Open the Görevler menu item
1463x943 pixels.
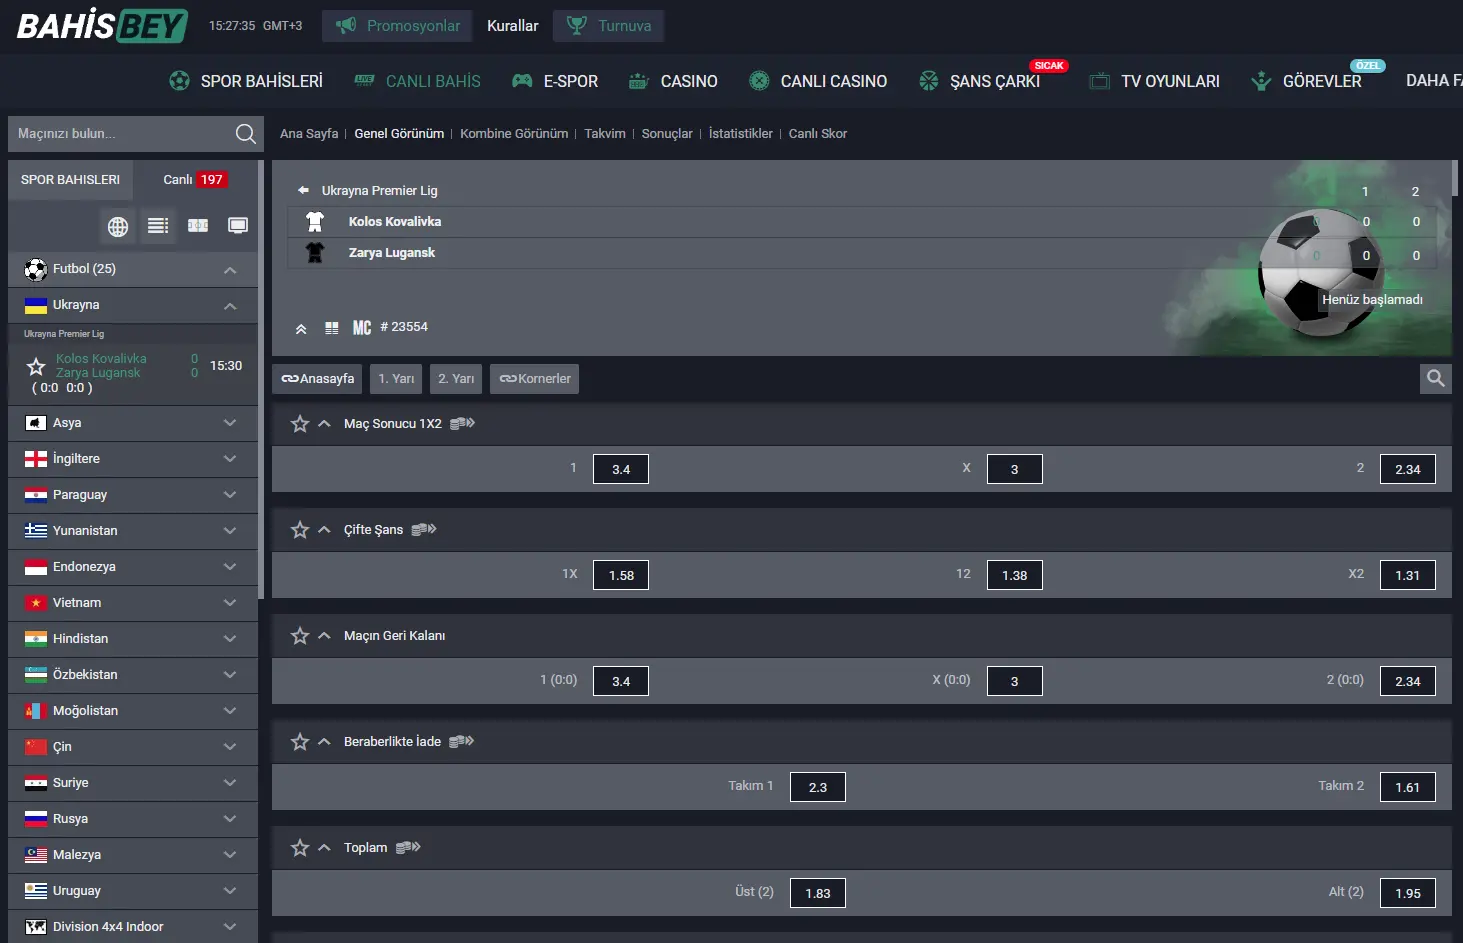point(1306,81)
